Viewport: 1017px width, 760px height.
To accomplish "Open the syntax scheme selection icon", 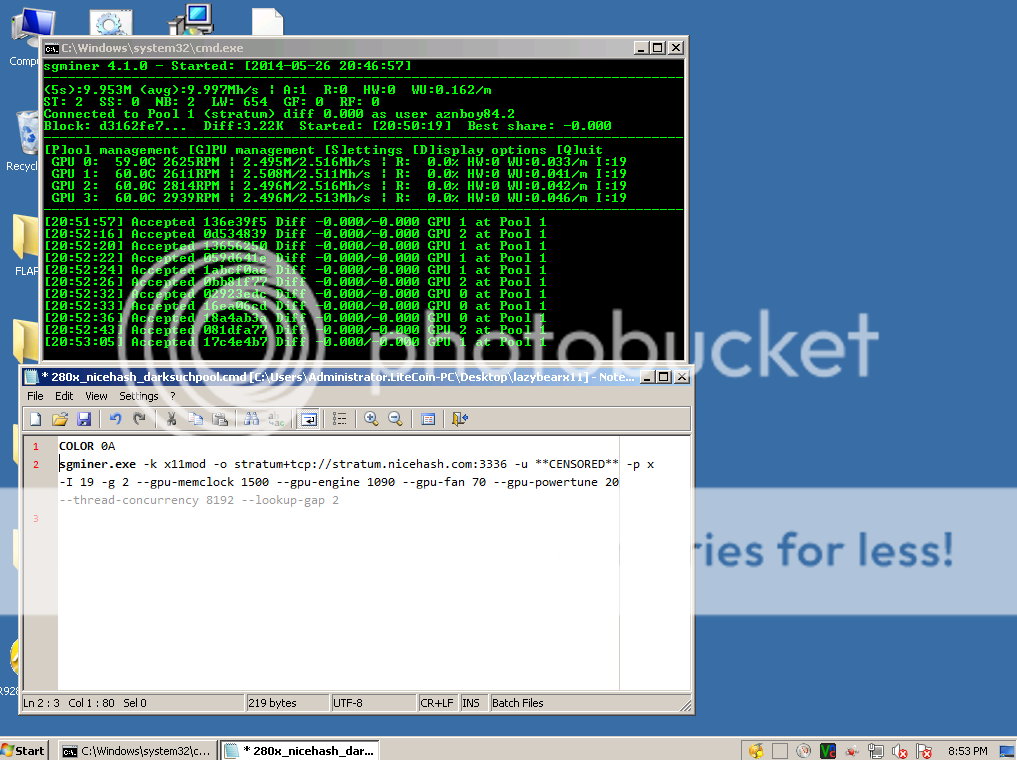I will pos(428,419).
